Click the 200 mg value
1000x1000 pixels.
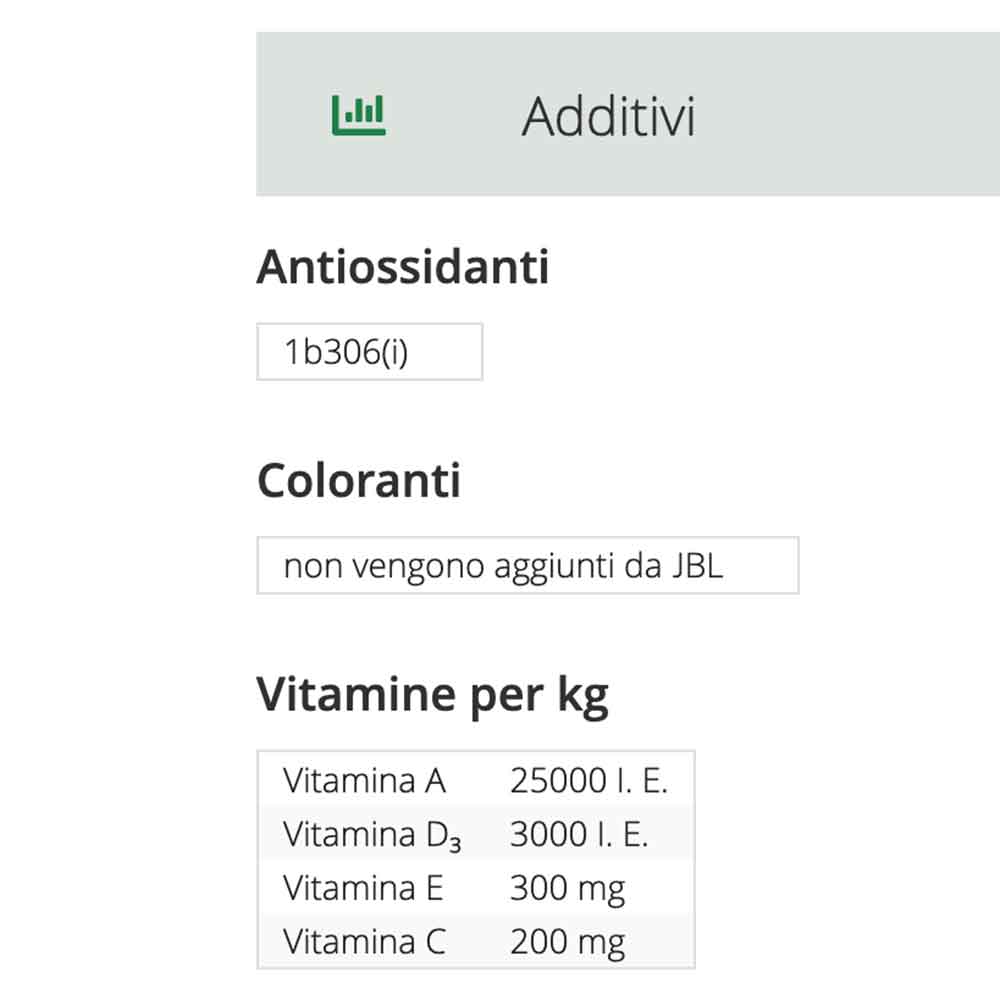click(x=568, y=943)
